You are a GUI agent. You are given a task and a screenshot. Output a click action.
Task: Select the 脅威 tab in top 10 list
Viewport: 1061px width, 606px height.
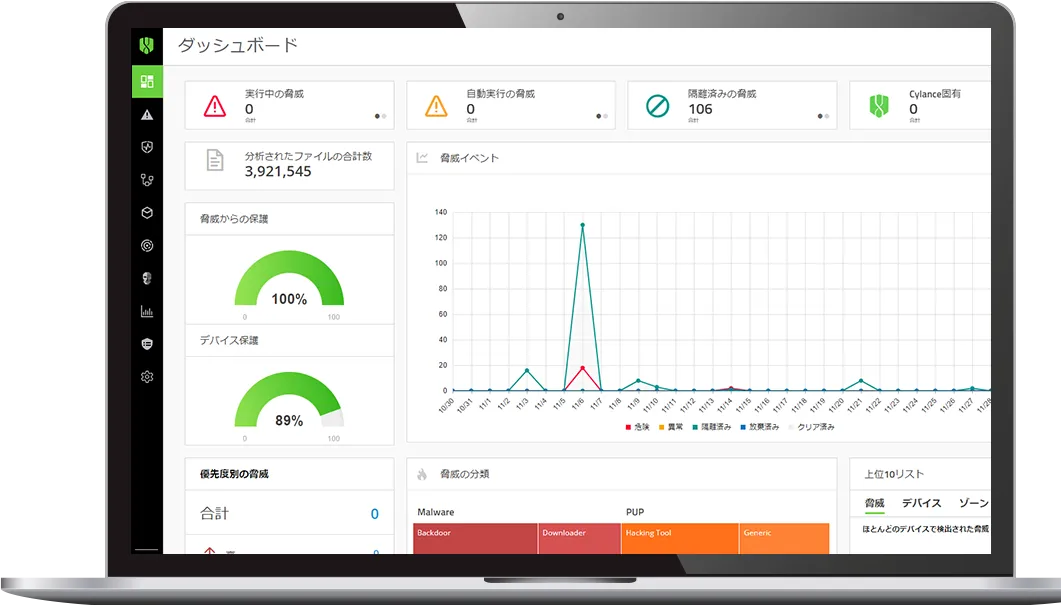[x=874, y=503]
